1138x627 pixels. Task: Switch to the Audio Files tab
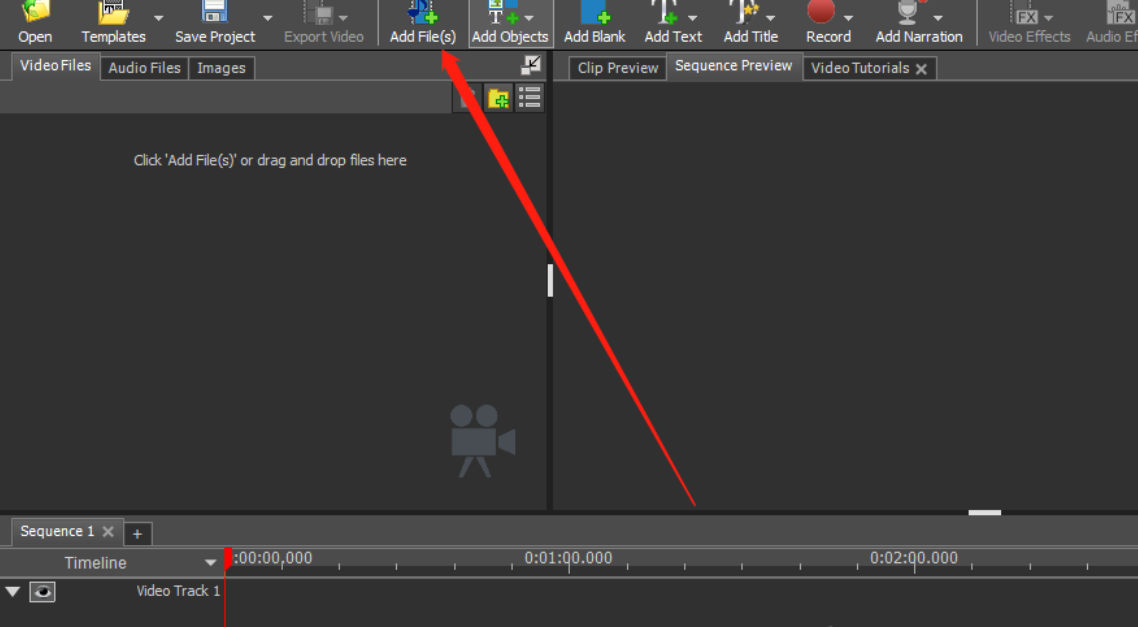pyautogui.click(x=144, y=68)
